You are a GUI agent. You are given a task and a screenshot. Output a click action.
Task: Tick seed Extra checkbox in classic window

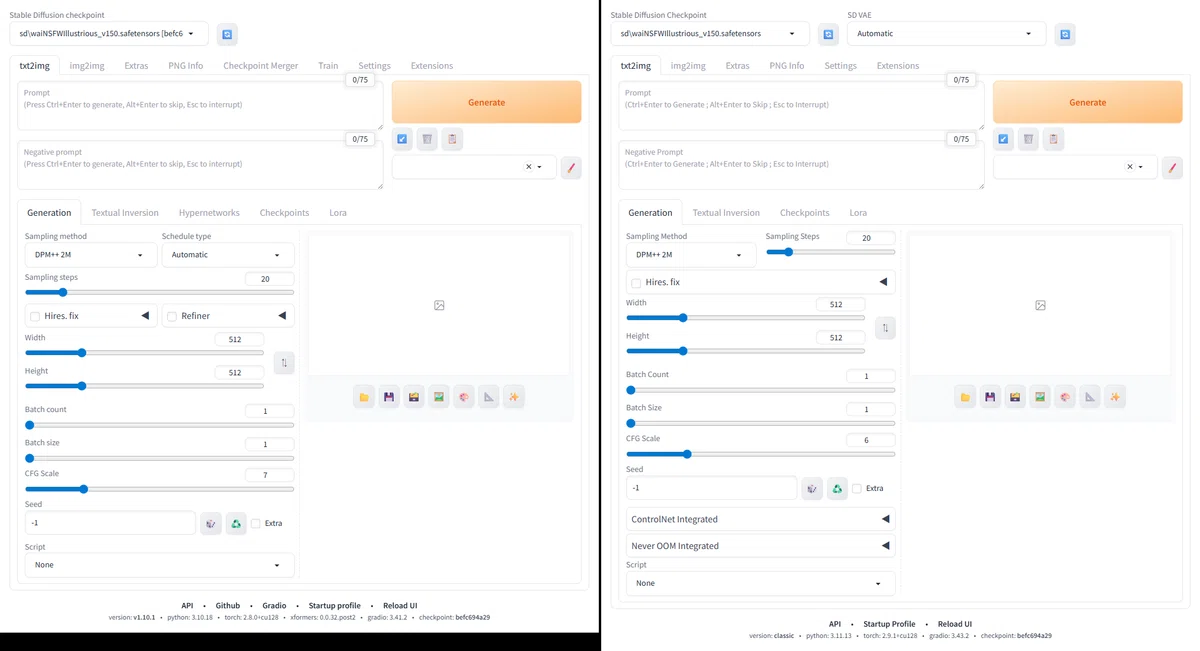(x=857, y=488)
